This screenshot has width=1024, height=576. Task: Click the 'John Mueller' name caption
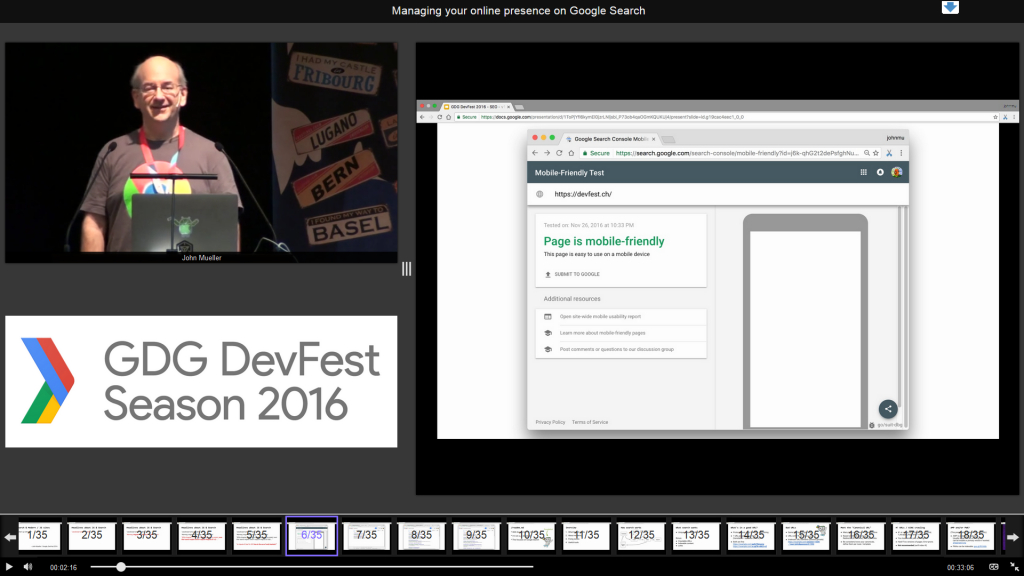(201, 258)
